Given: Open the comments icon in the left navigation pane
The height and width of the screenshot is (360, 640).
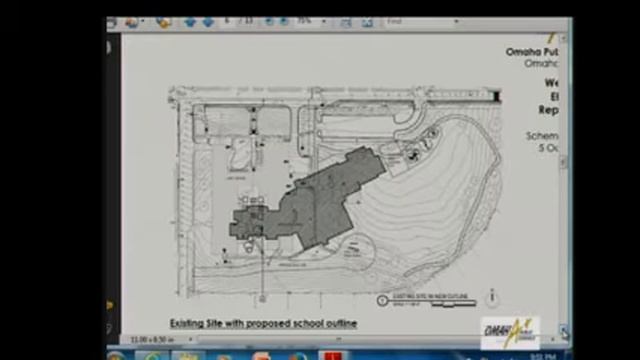Looking at the screenshot, I should pos(109,305).
